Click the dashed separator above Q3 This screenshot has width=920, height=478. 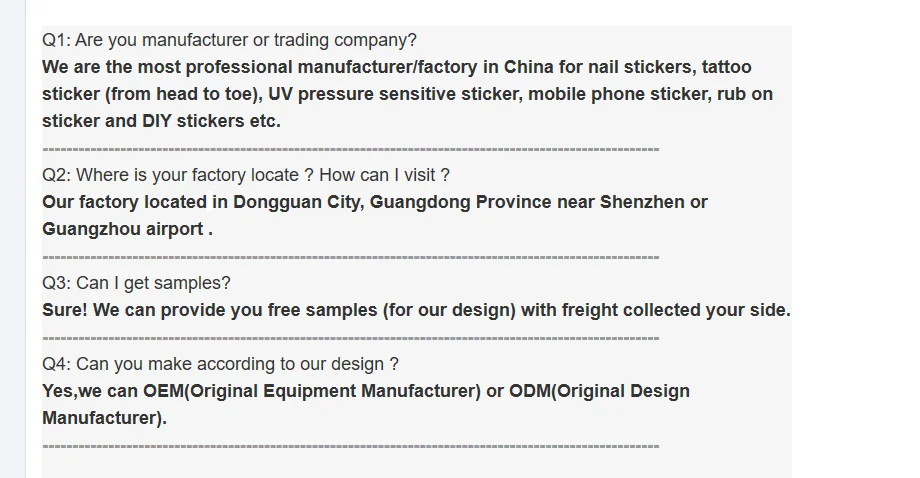click(350, 257)
